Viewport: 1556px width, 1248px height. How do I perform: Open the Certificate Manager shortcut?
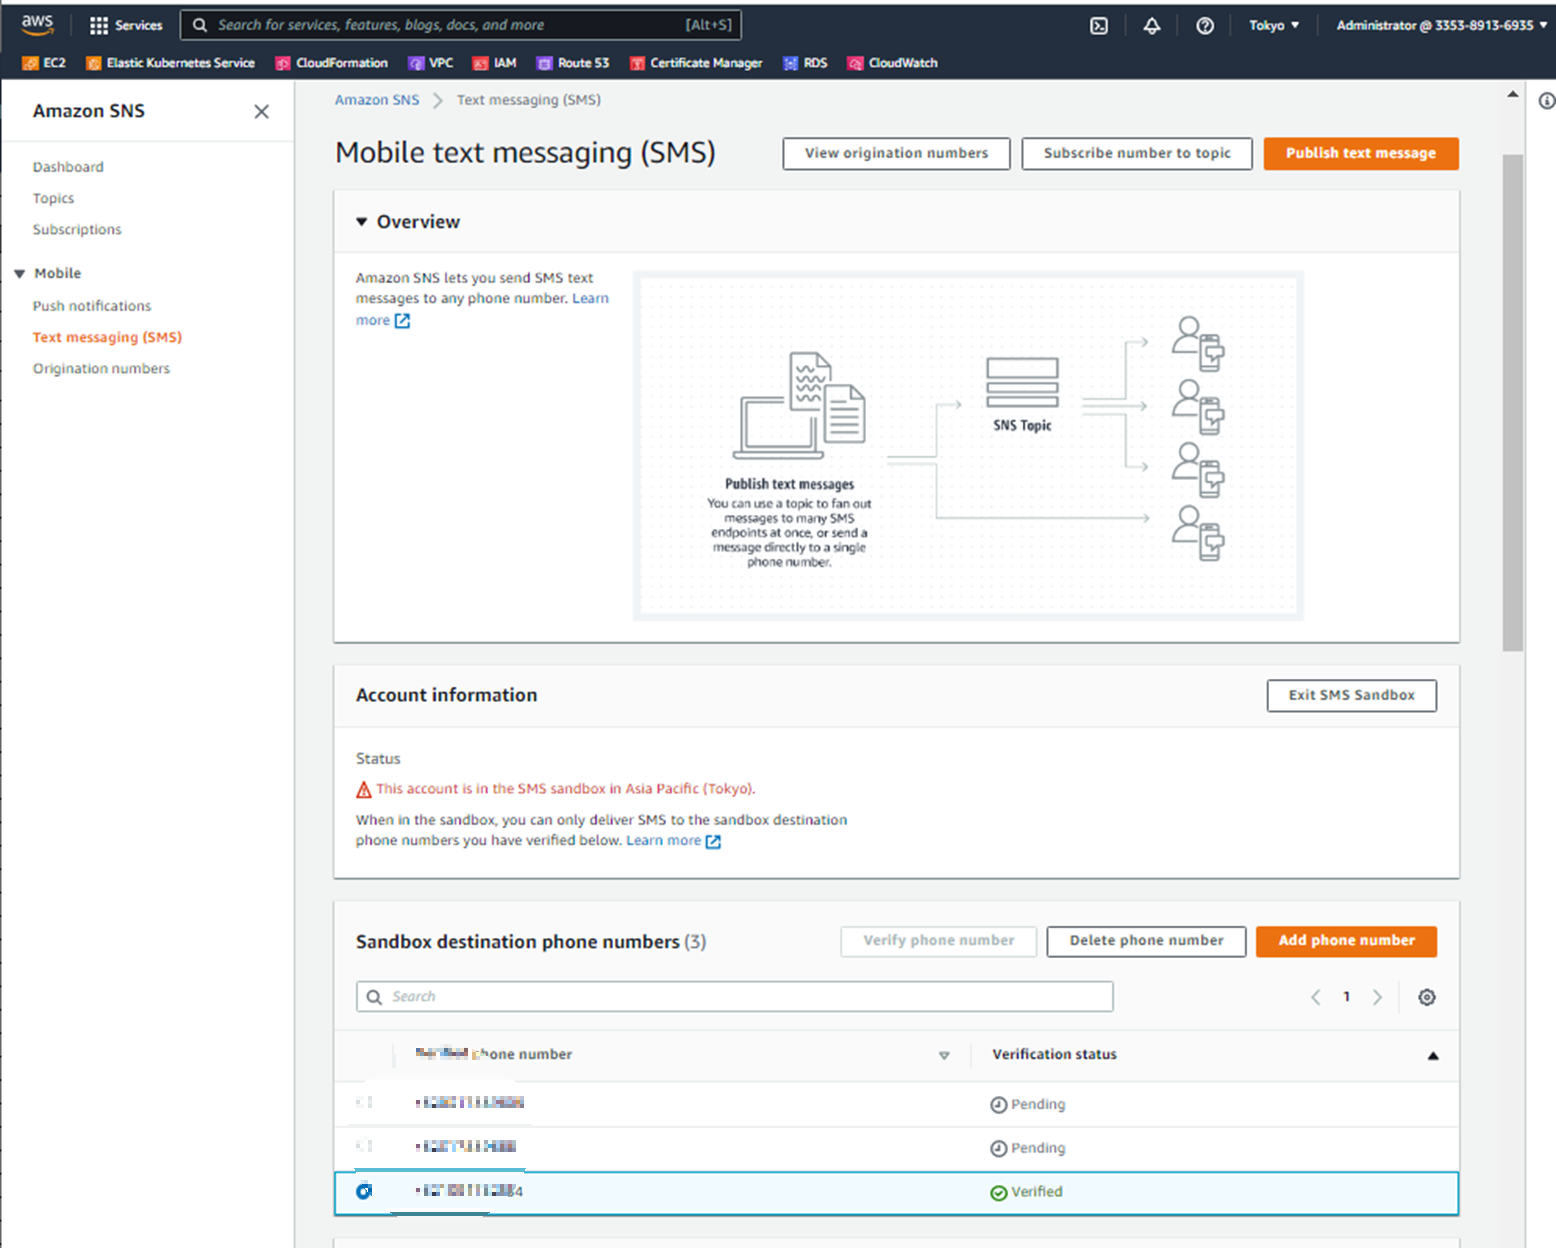(696, 63)
